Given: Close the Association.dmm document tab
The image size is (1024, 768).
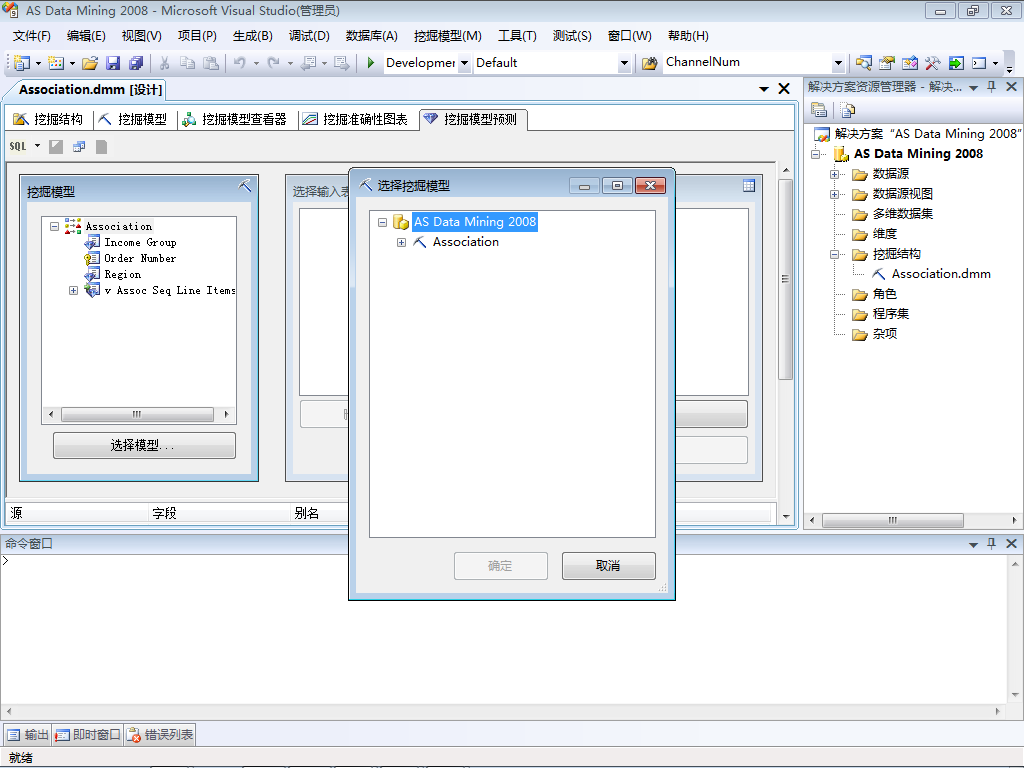Looking at the screenshot, I should click(x=784, y=89).
